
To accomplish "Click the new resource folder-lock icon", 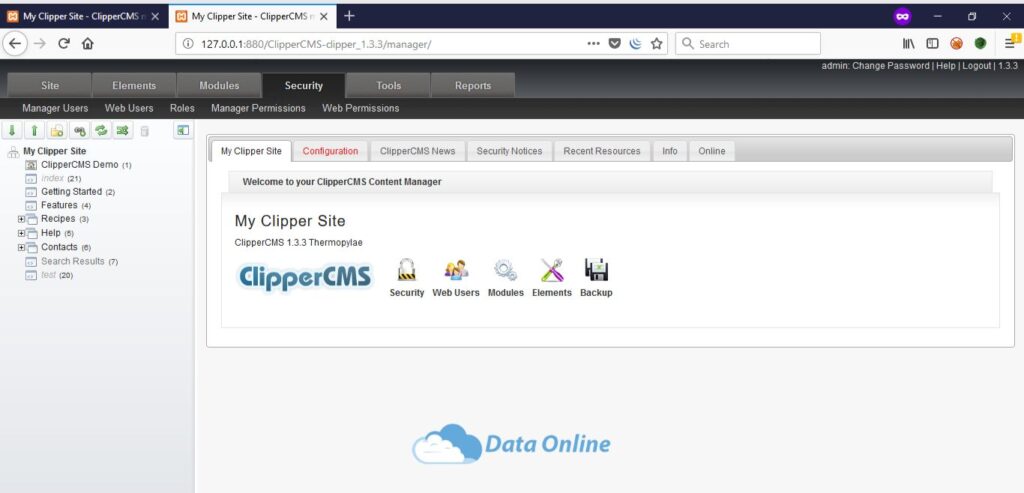I will coord(57,131).
